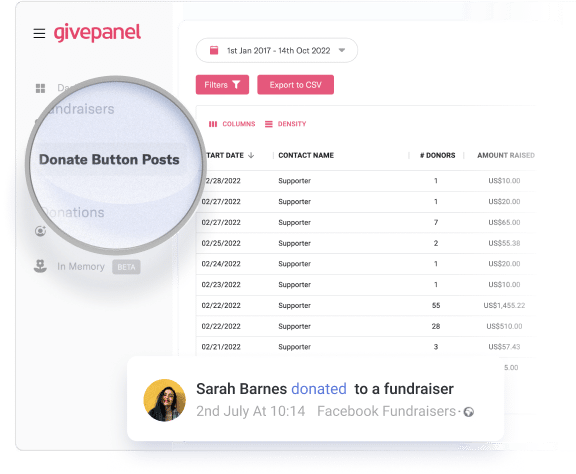
Task: Click the # Donors column header
Action: tap(438, 155)
